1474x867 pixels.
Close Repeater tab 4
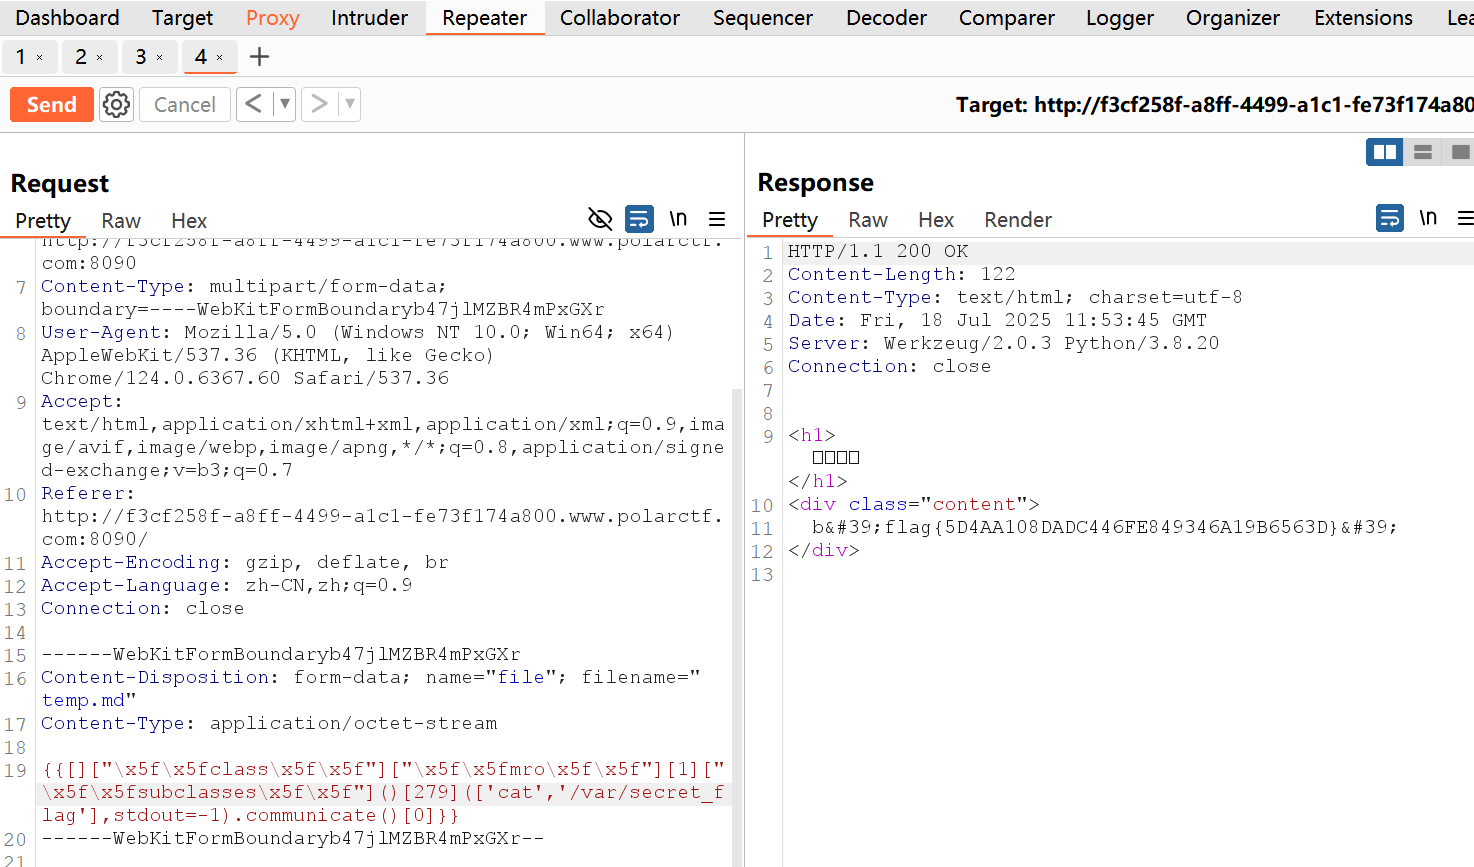[x=220, y=58]
